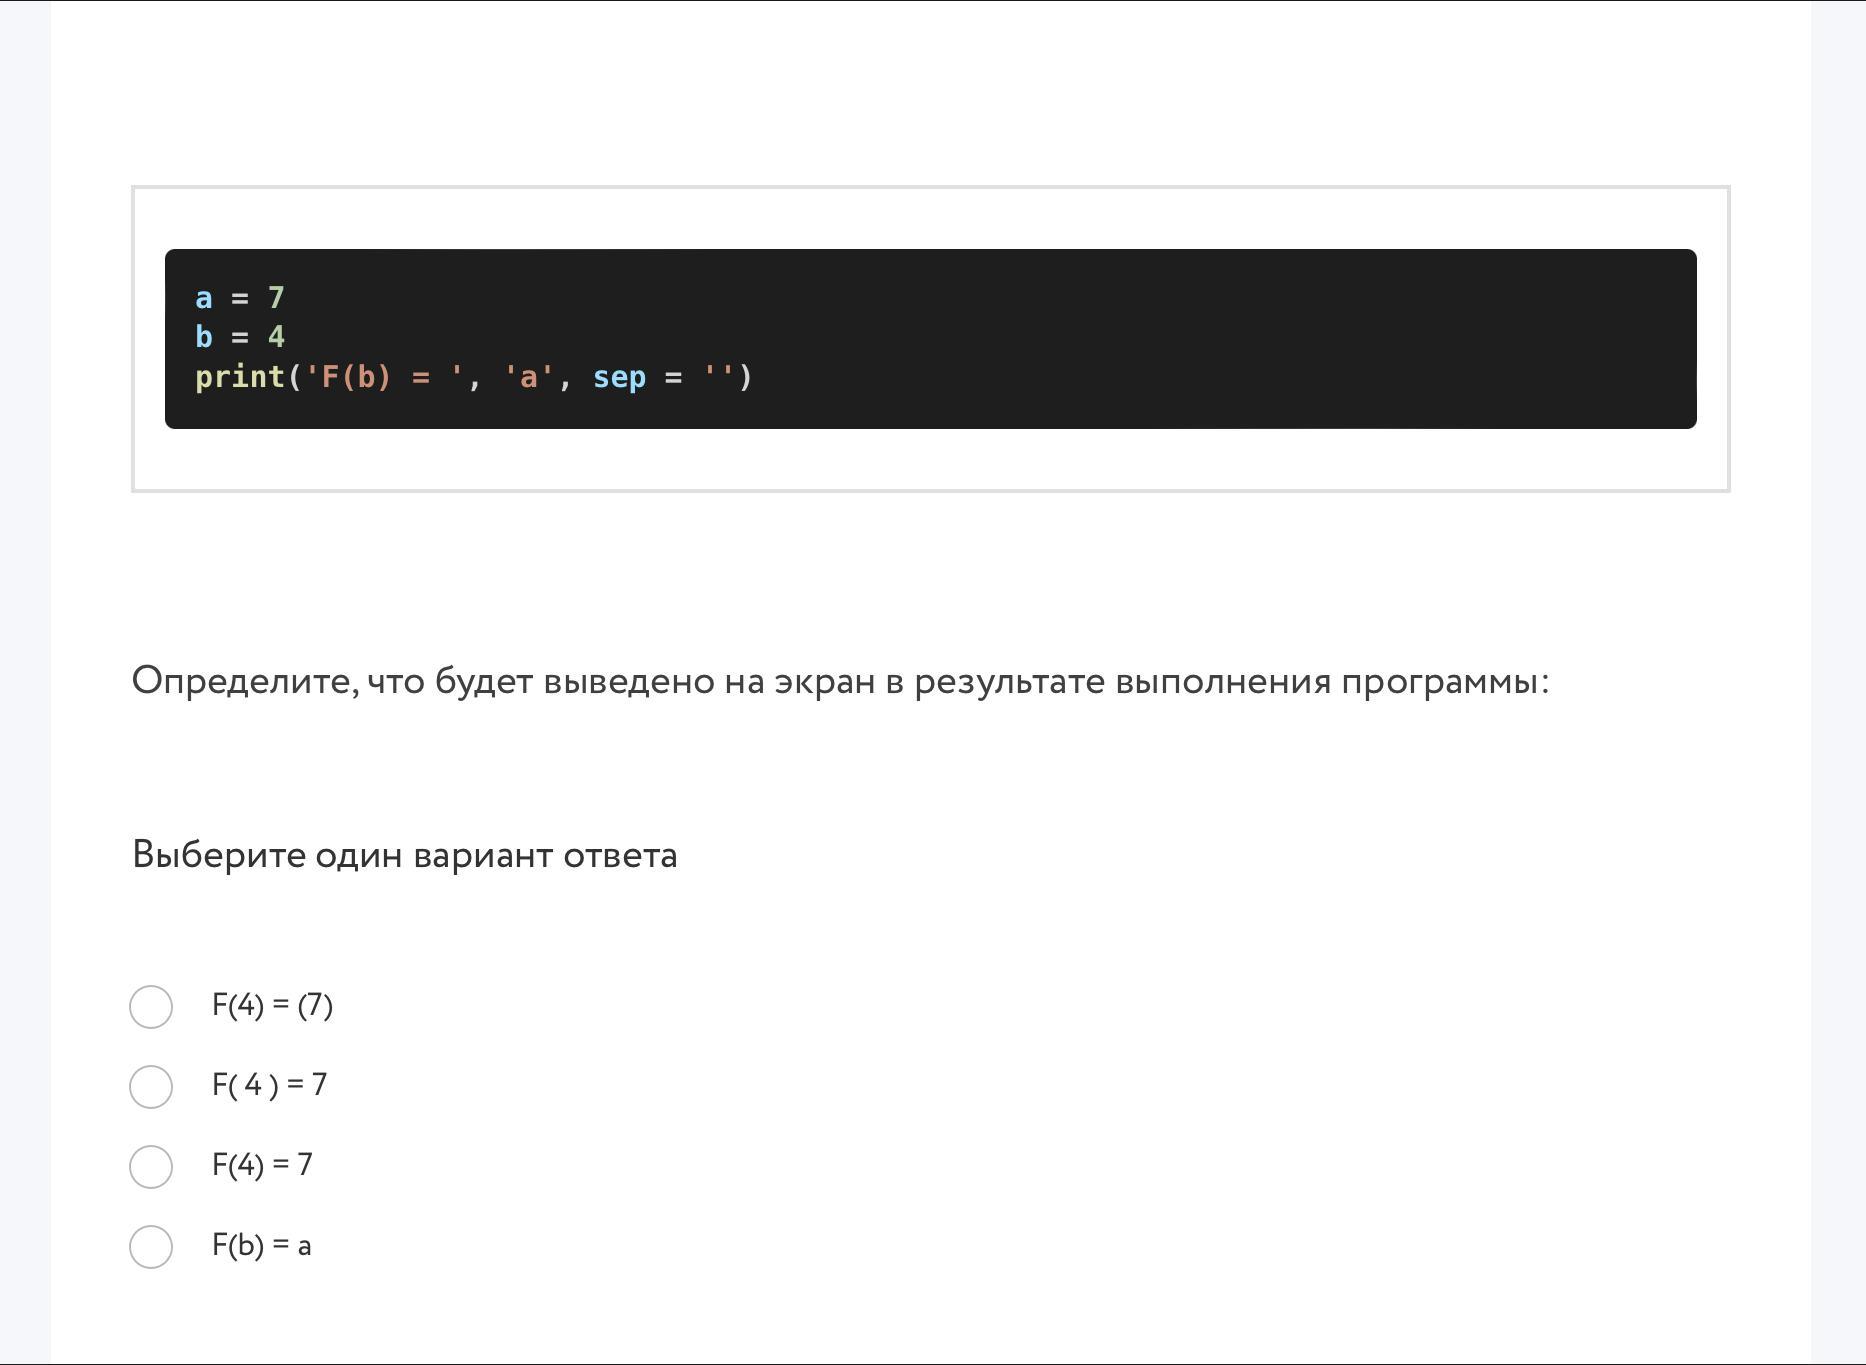Select the answer option F(4) = (7)
Viewport: 1866px width, 1365px height.
[x=272, y=1006]
